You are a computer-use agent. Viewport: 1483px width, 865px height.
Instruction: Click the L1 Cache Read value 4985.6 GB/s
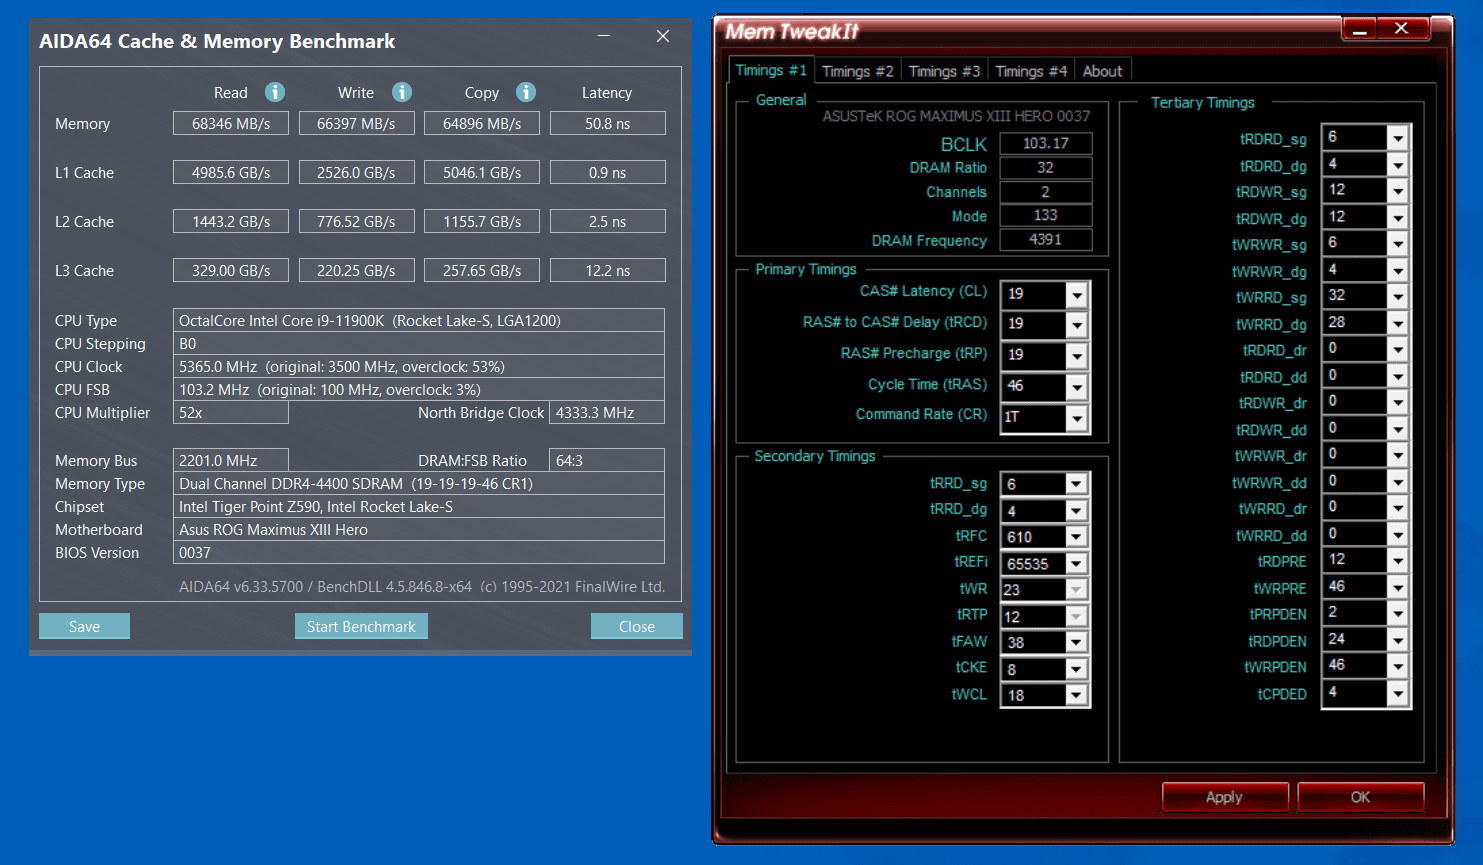(x=231, y=172)
